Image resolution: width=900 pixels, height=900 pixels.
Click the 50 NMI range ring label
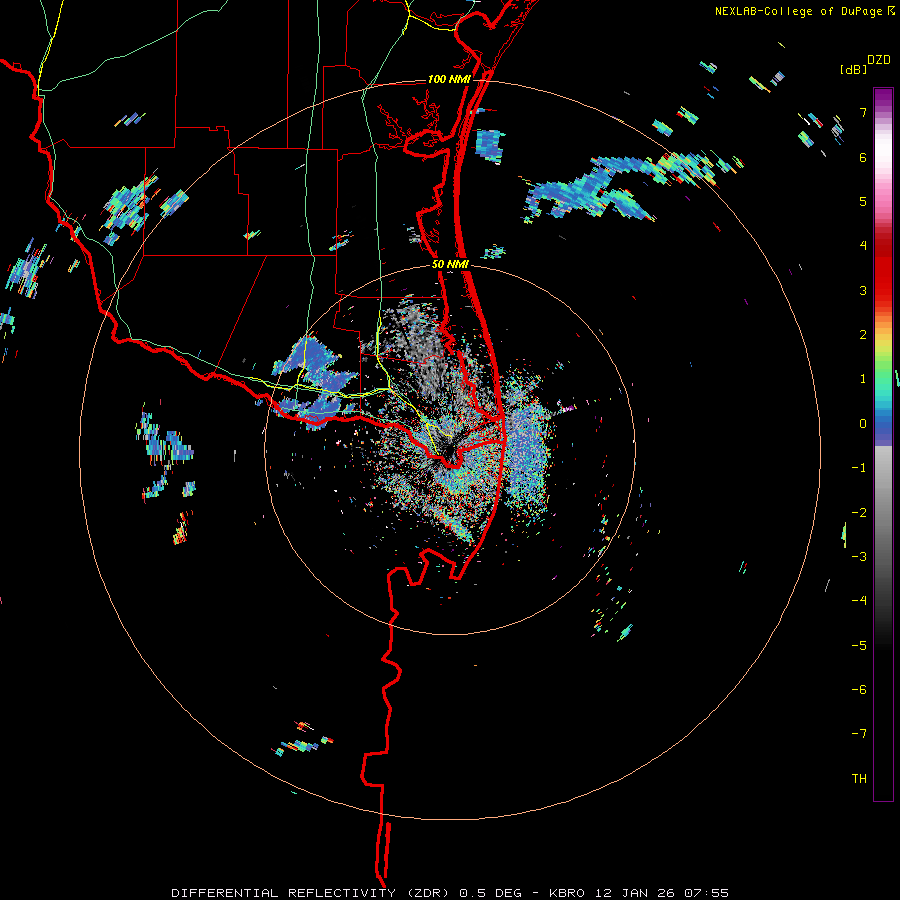click(x=450, y=265)
